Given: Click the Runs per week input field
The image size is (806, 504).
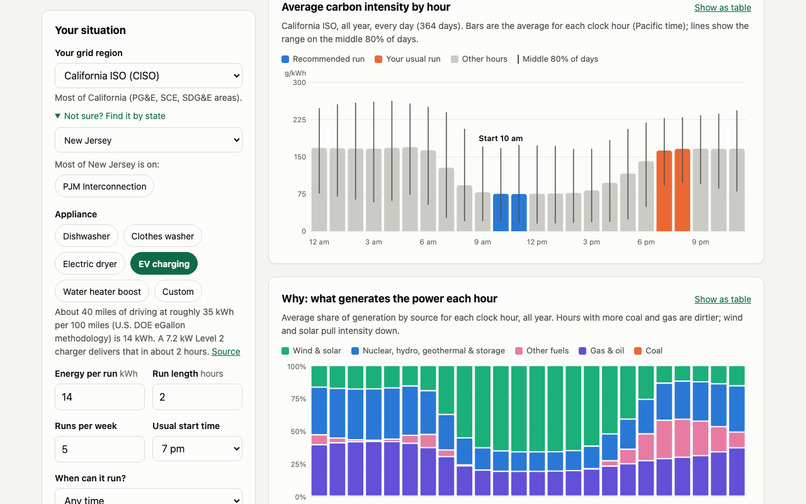Looking at the screenshot, I should coord(100,449).
